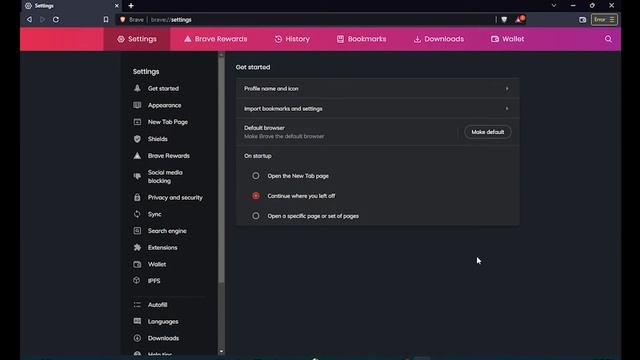This screenshot has height=360, width=640.
Task: Click Shields label in sidebar
Action: click(158, 139)
